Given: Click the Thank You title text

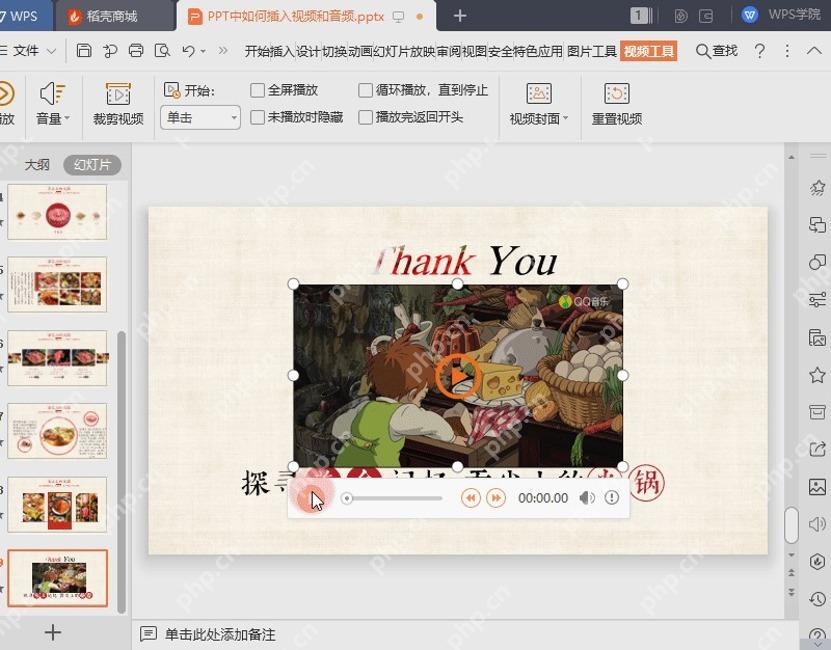Looking at the screenshot, I should click(465, 261).
